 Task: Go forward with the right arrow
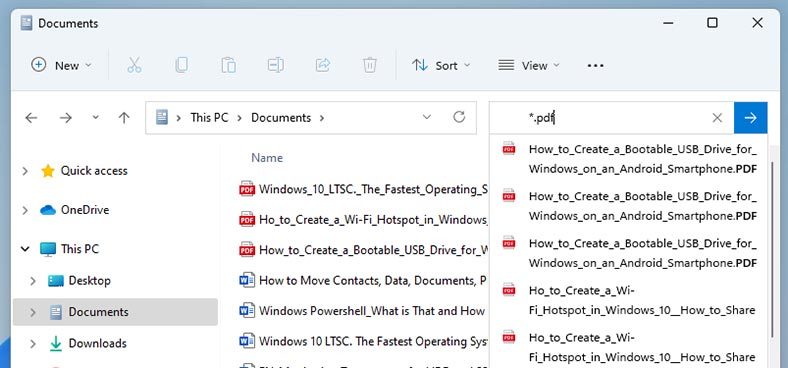(65, 118)
